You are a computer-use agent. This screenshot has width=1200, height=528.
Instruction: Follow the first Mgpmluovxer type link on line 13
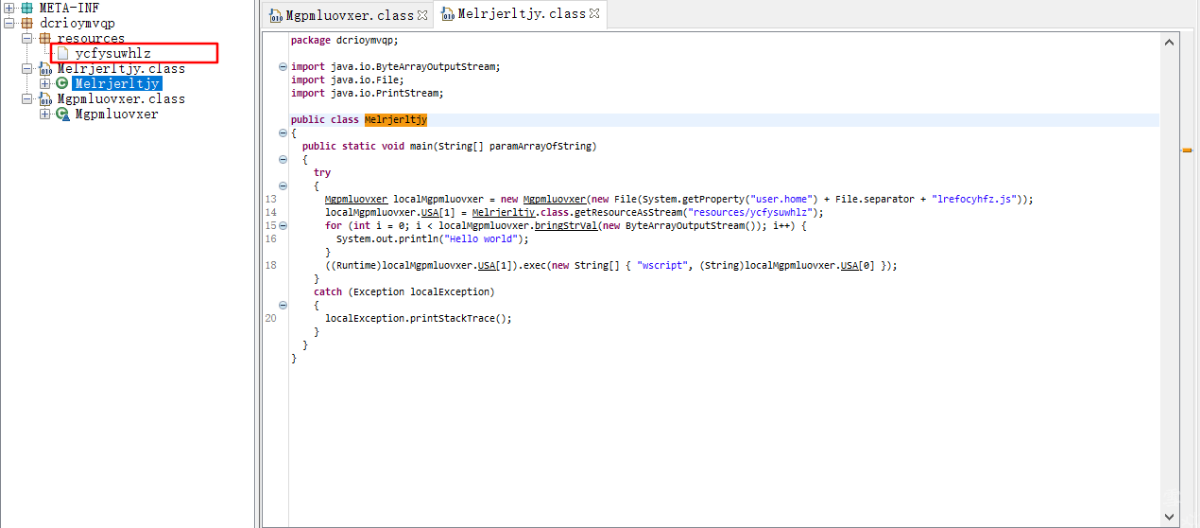pos(356,199)
